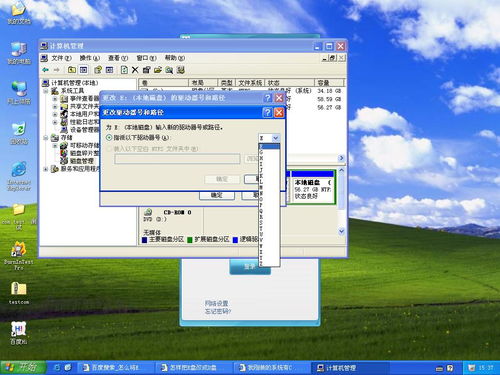Click the Properties icon next to Delete
500x375 pixels.
pyautogui.click(x=146, y=70)
